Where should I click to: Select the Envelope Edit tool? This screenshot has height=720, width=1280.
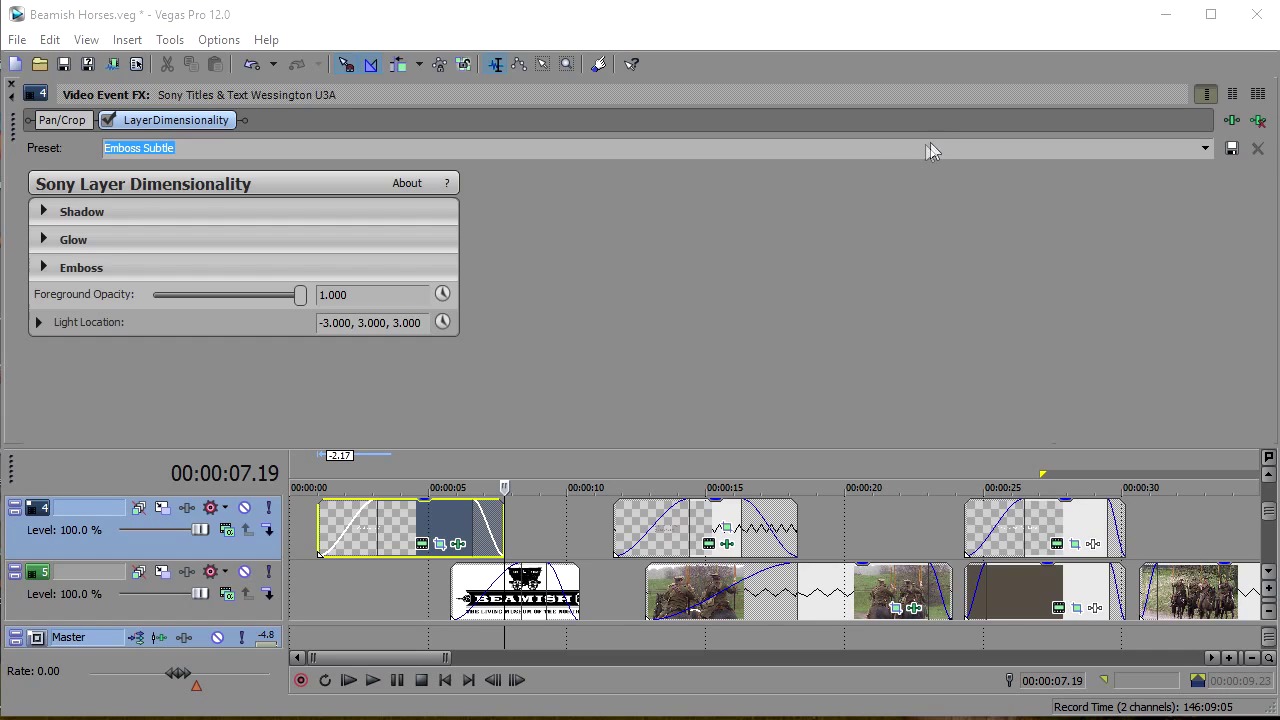click(x=519, y=64)
